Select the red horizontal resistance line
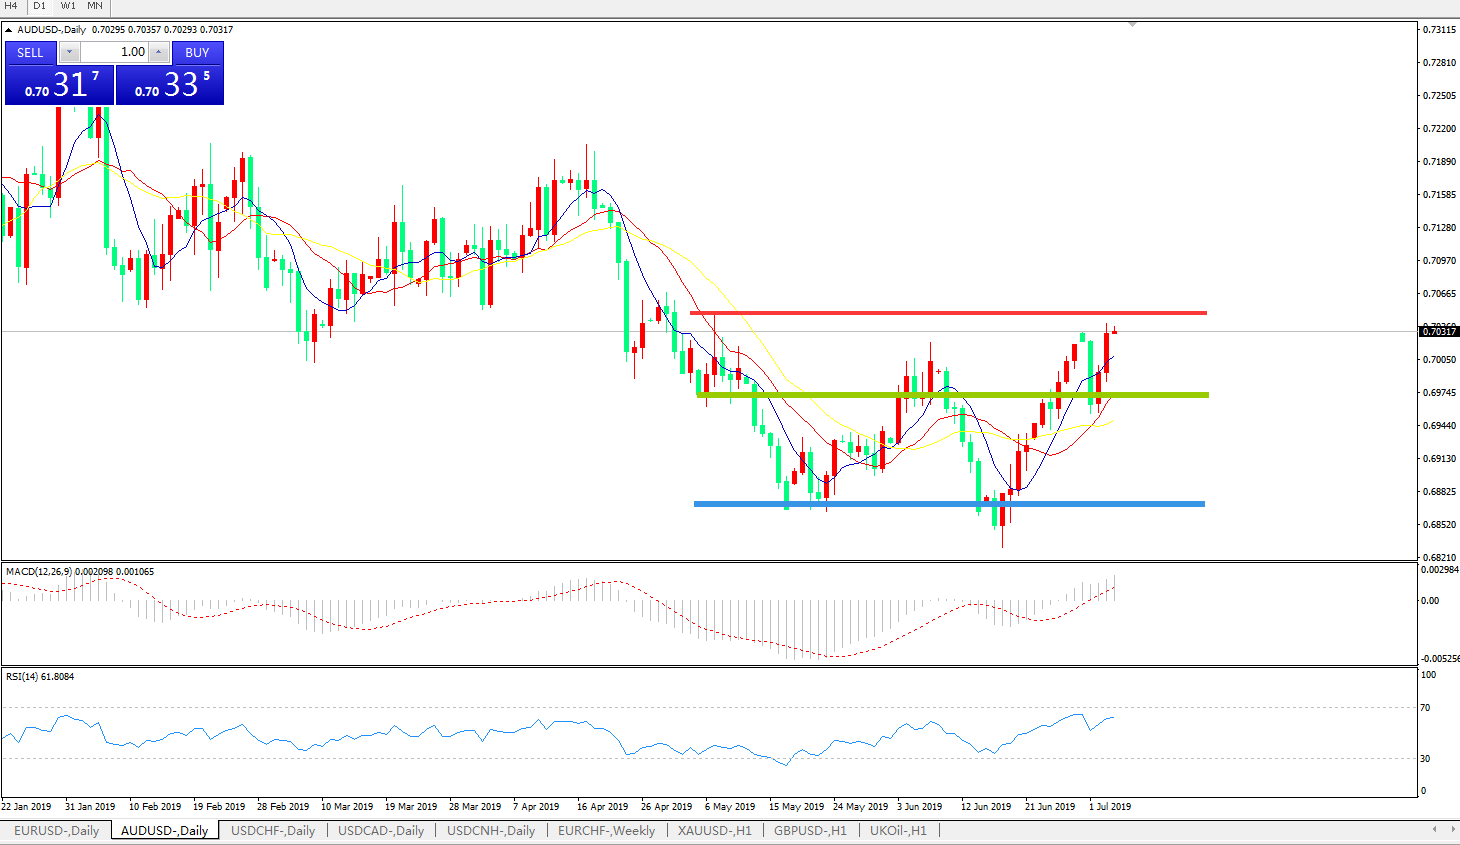Viewport: 1460px width, 845px height. 948,313
